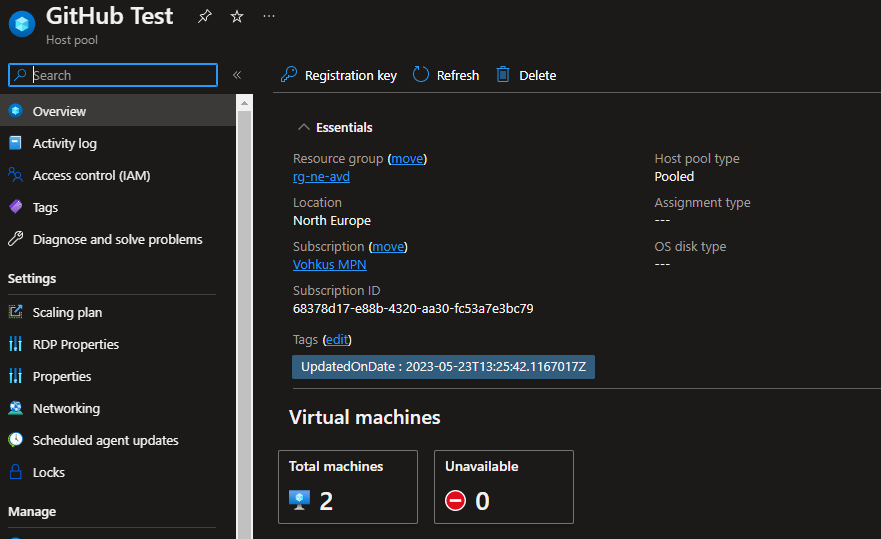Screen dimensions: 881x539
Task: Click in the Search input field
Action: tap(122, 75)
